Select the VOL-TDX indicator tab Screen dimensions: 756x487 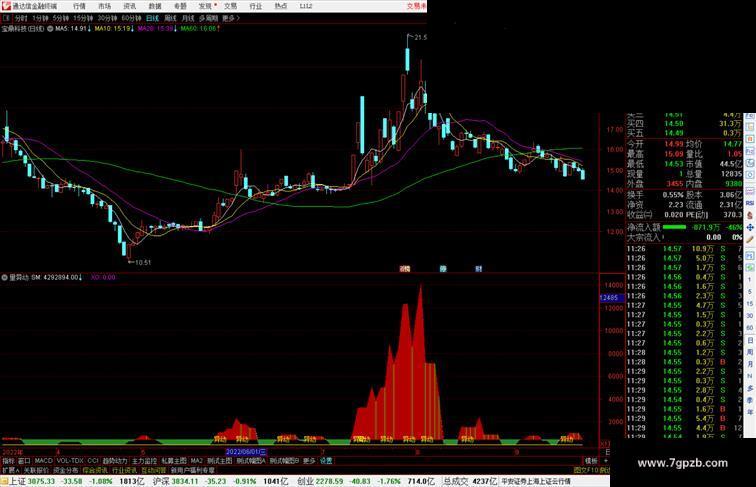pos(70,461)
